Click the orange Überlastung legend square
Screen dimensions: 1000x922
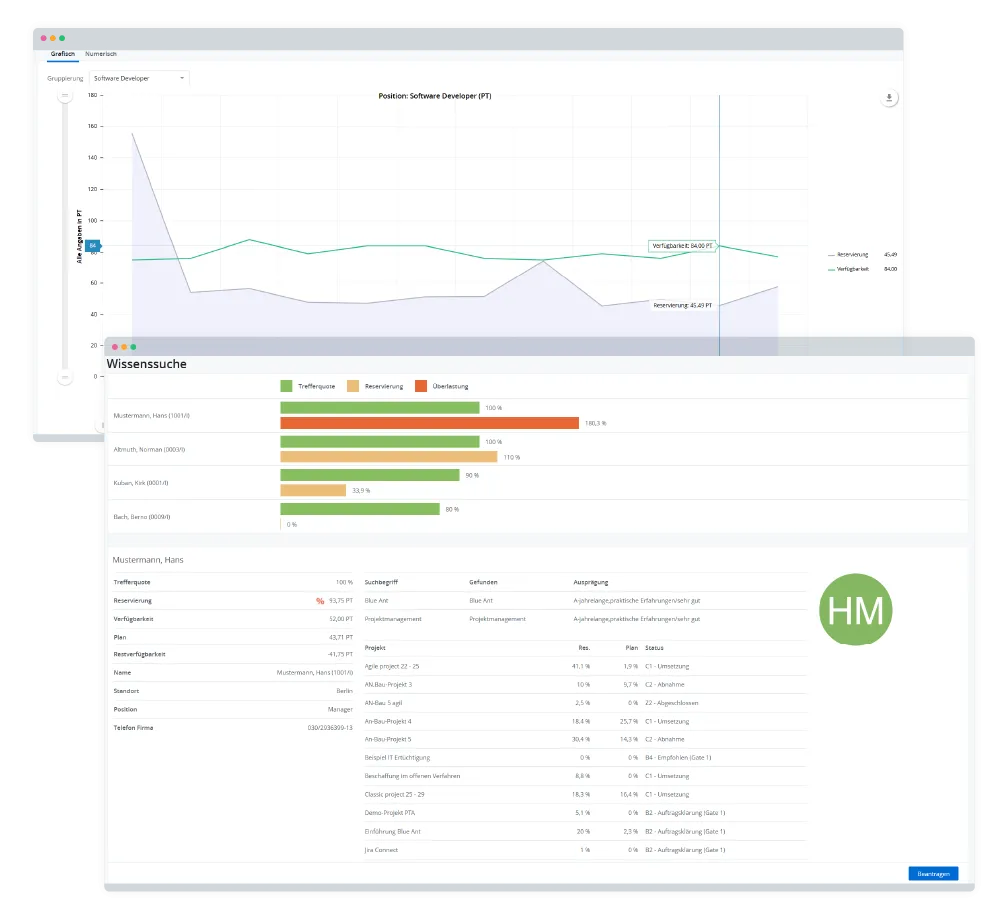point(420,386)
